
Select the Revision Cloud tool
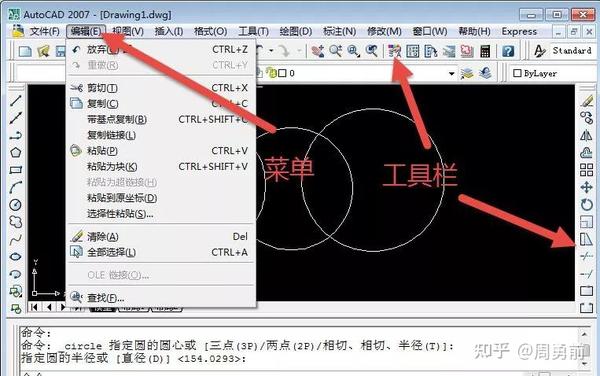click(x=15, y=222)
